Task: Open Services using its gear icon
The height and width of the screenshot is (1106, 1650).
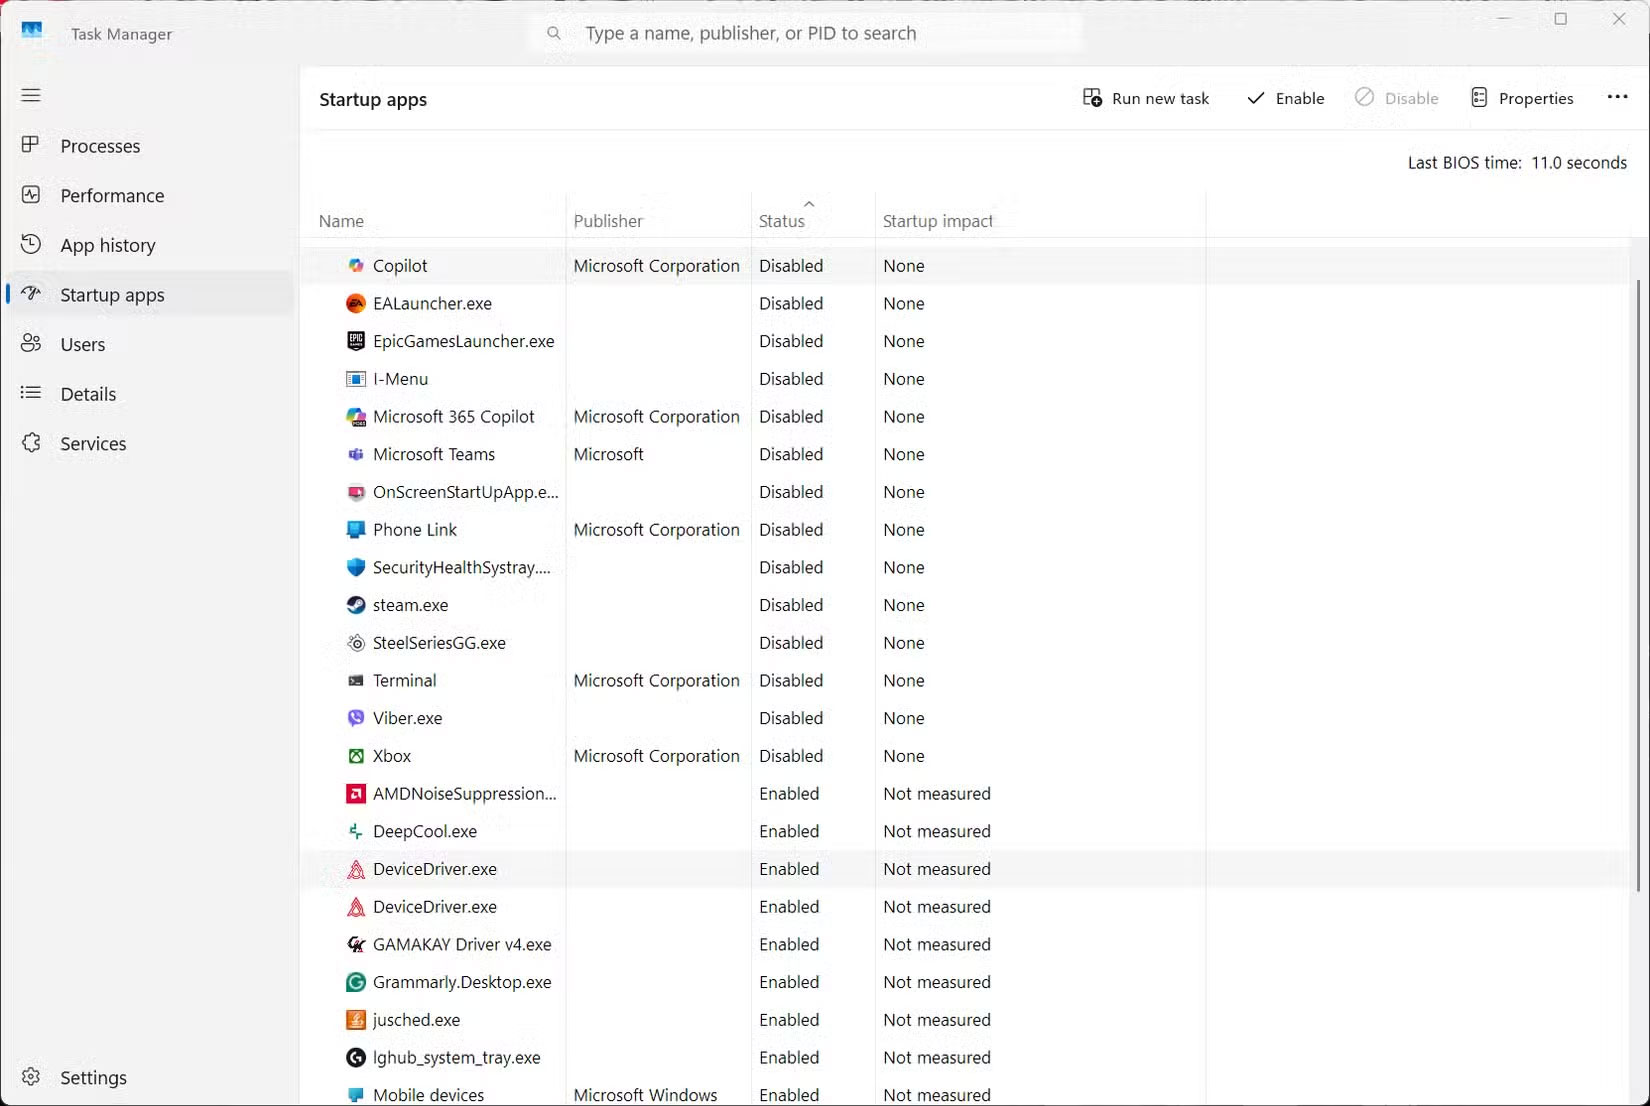Action: (x=31, y=443)
